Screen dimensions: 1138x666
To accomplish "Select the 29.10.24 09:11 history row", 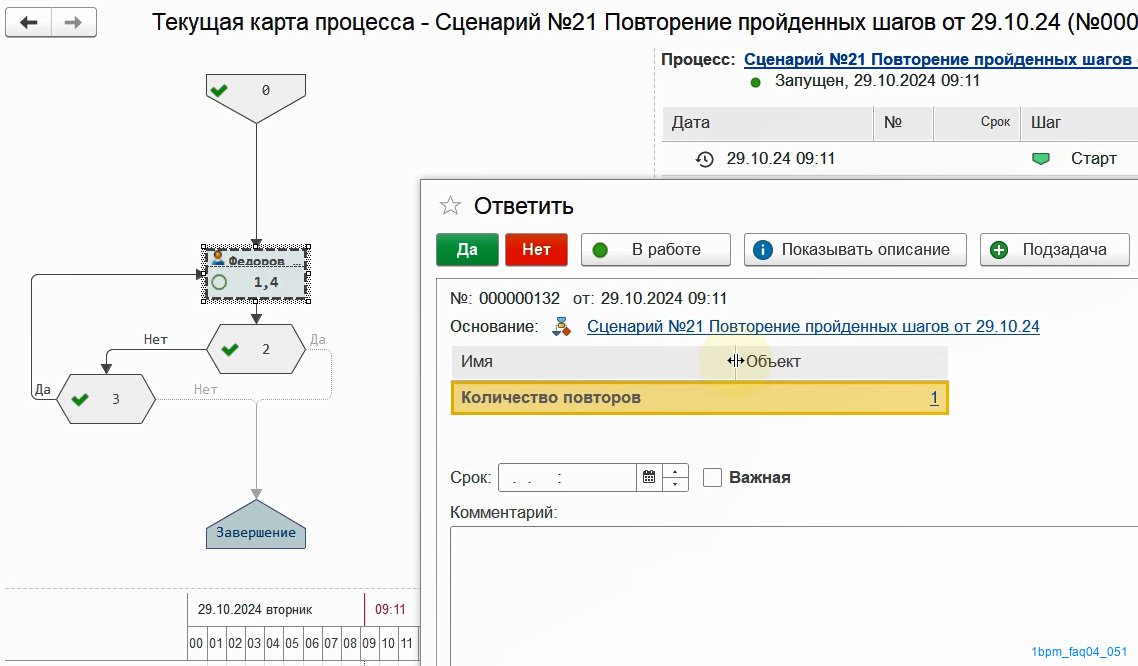I will pos(900,159).
